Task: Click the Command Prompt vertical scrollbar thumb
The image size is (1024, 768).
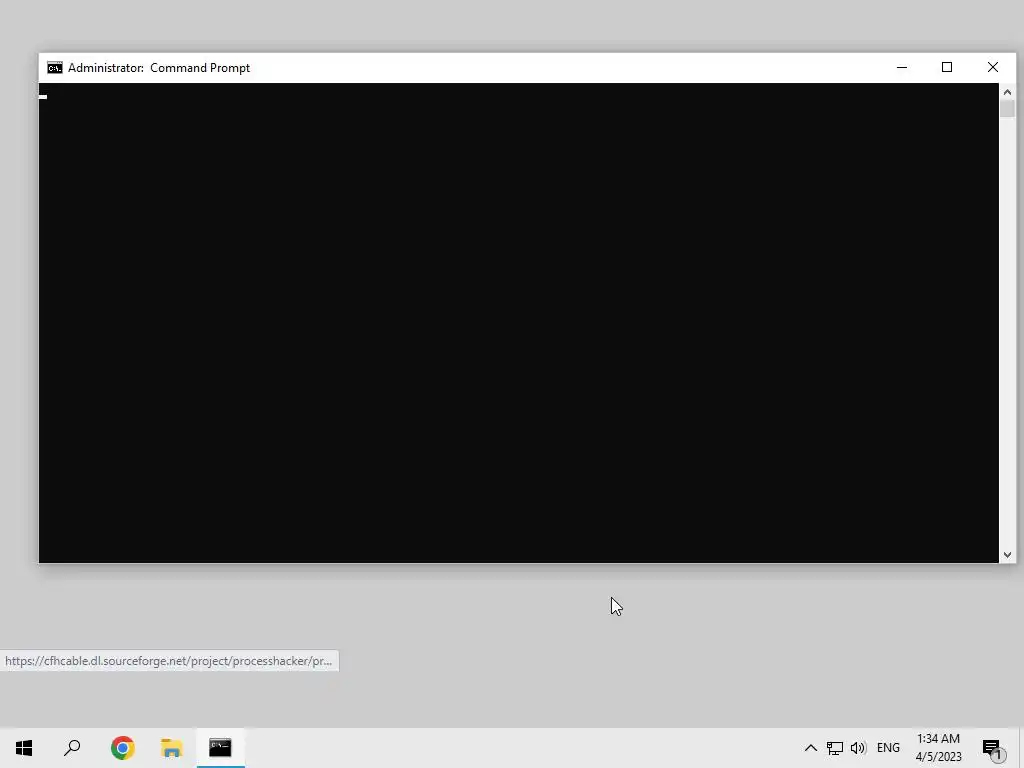Action: pyautogui.click(x=1007, y=109)
